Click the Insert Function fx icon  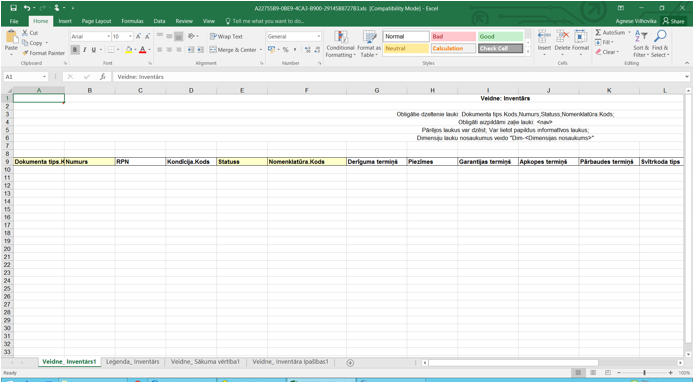point(103,77)
